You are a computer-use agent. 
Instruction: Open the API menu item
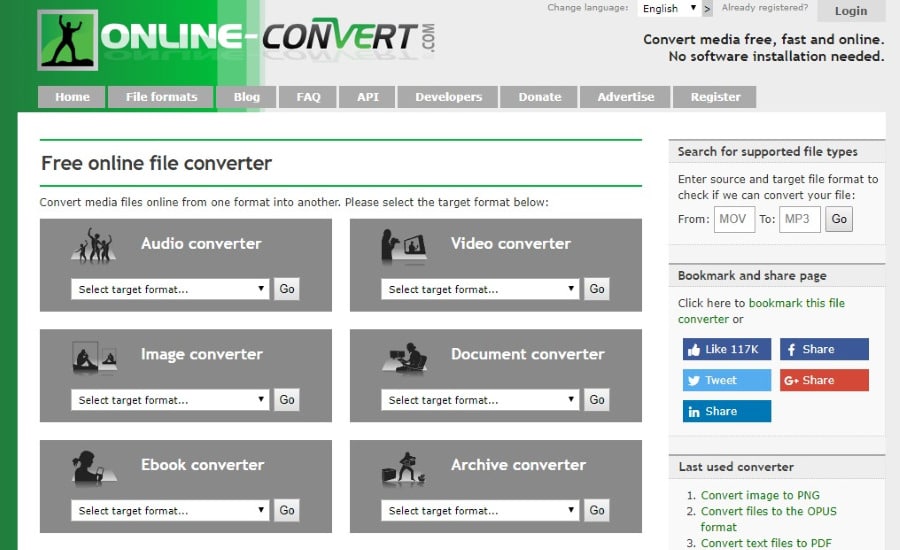point(367,97)
